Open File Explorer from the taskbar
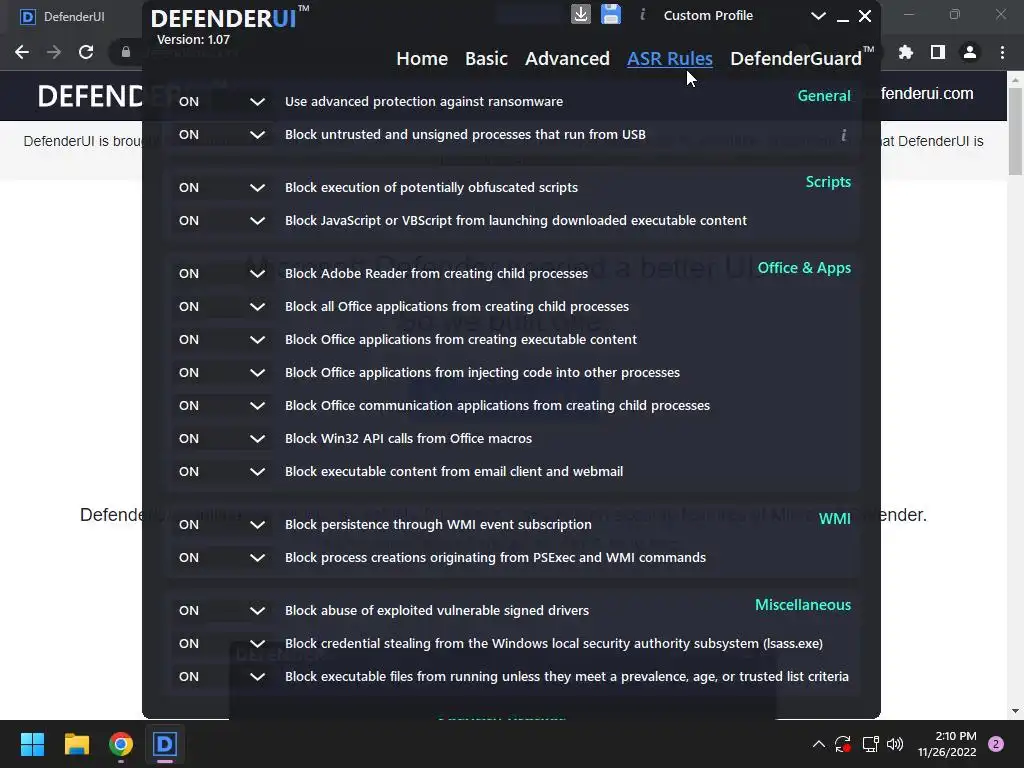Viewport: 1024px width, 768px height. 76,744
